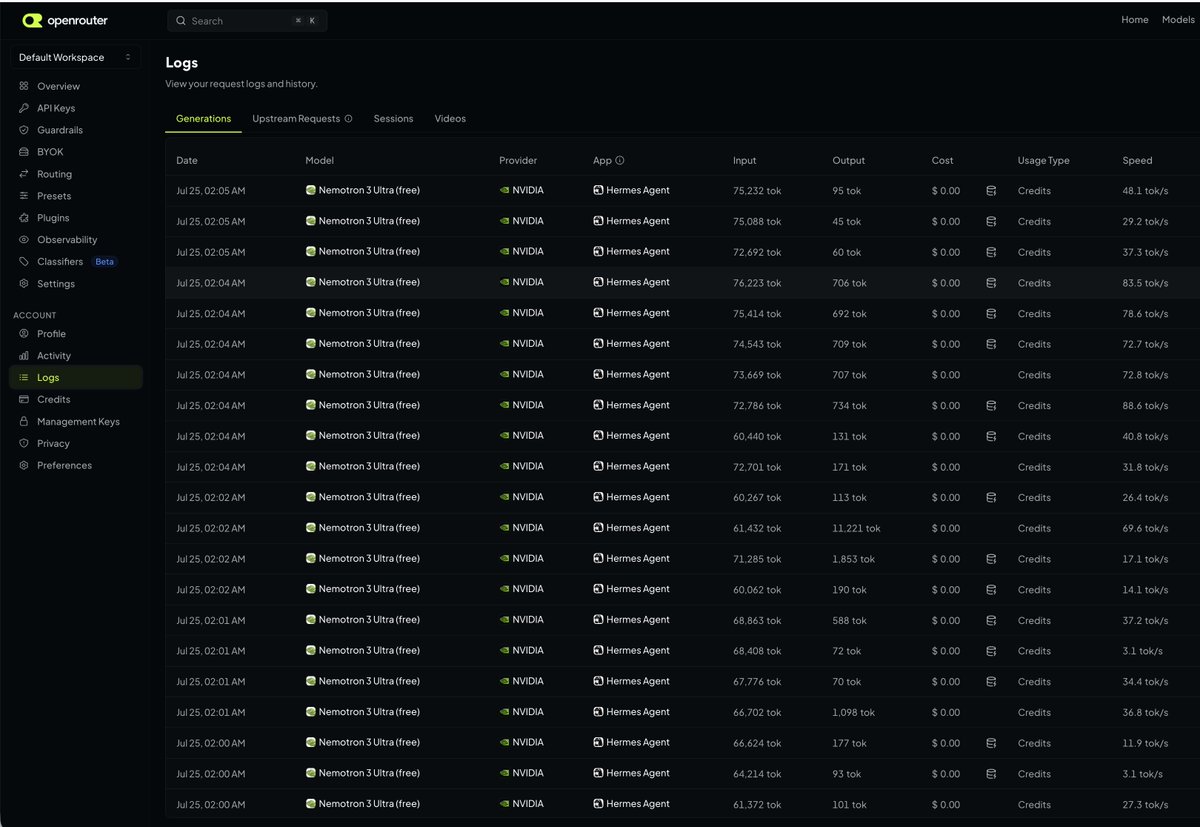The width and height of the screenshot is (1200, 827).
Task: Switch to the Videos tab
Action: pos(450,118)
